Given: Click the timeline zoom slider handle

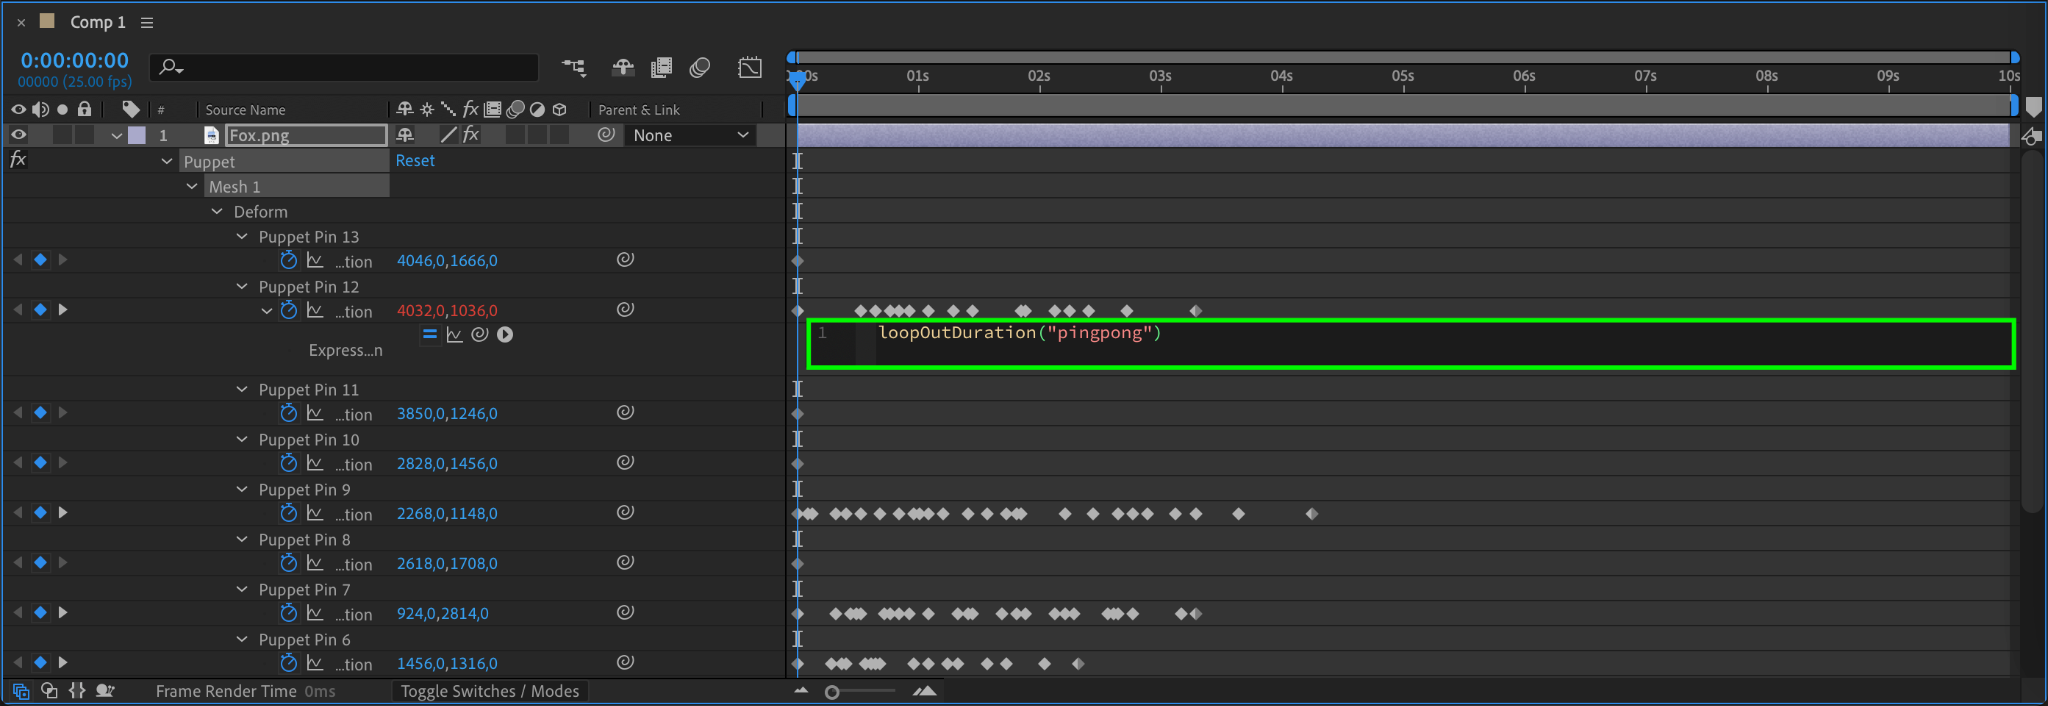Looking at the screenshot, I should 832,692.
